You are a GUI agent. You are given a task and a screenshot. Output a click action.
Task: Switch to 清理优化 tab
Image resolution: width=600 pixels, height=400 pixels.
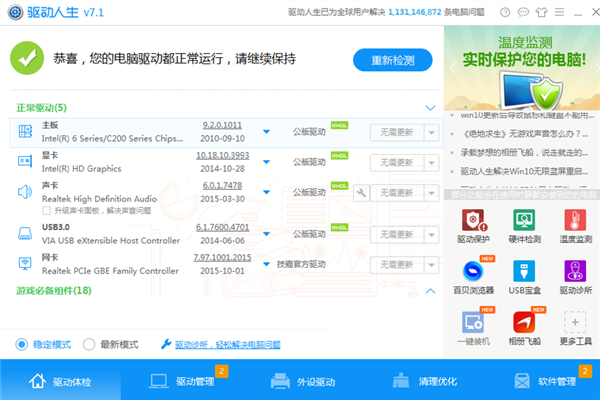(425, 381)
